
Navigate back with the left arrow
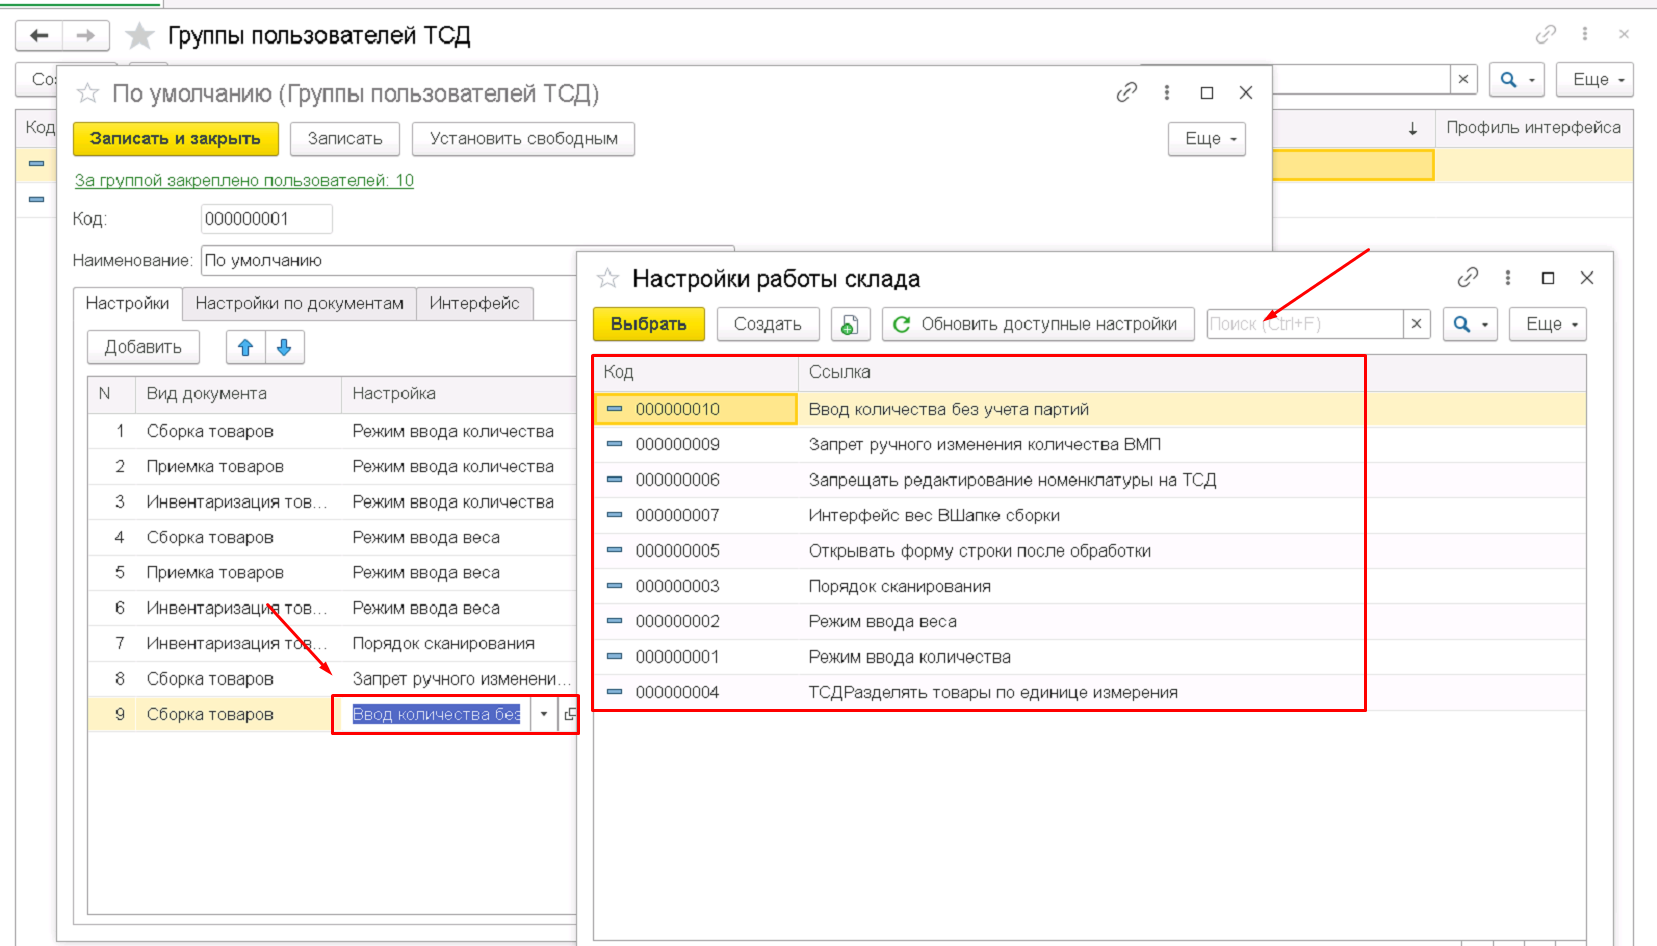point(39,36)
